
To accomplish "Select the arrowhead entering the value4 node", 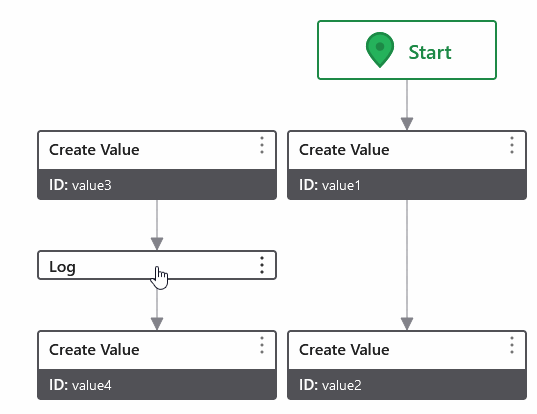I will coord(157,324).
